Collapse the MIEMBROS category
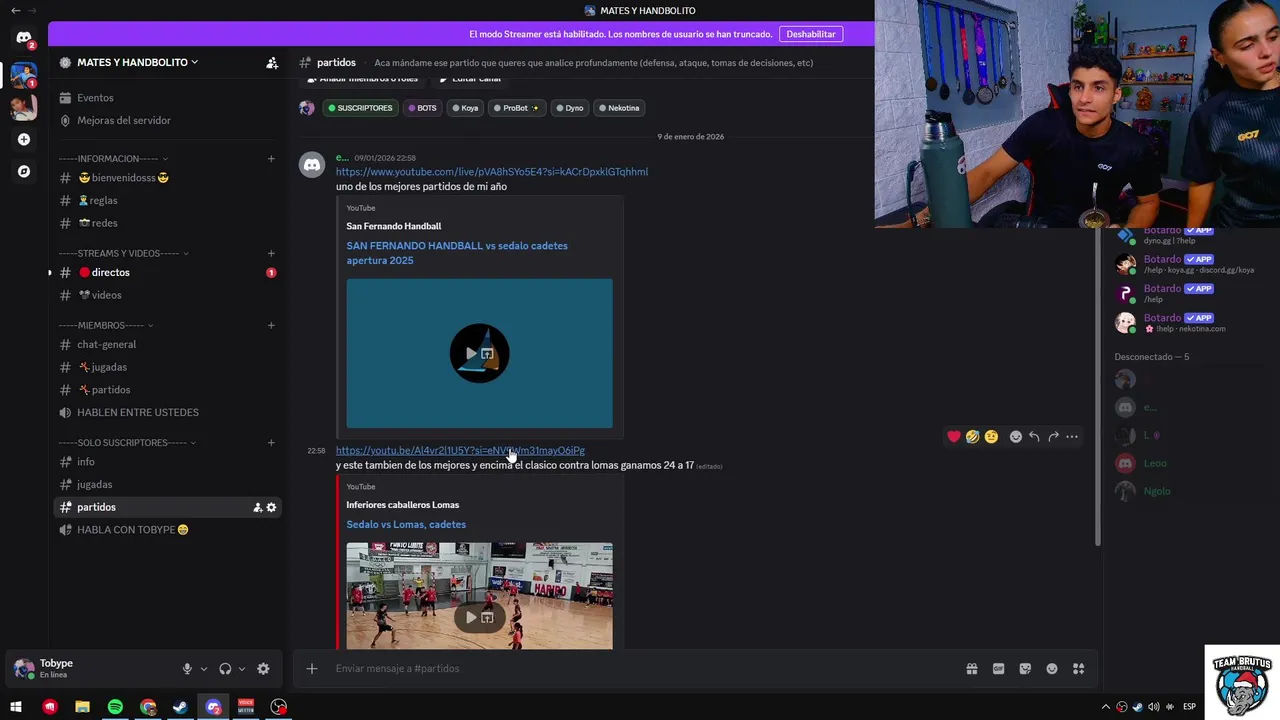The width and height of the screenshot is (1280, 720). tap(105, 325)
